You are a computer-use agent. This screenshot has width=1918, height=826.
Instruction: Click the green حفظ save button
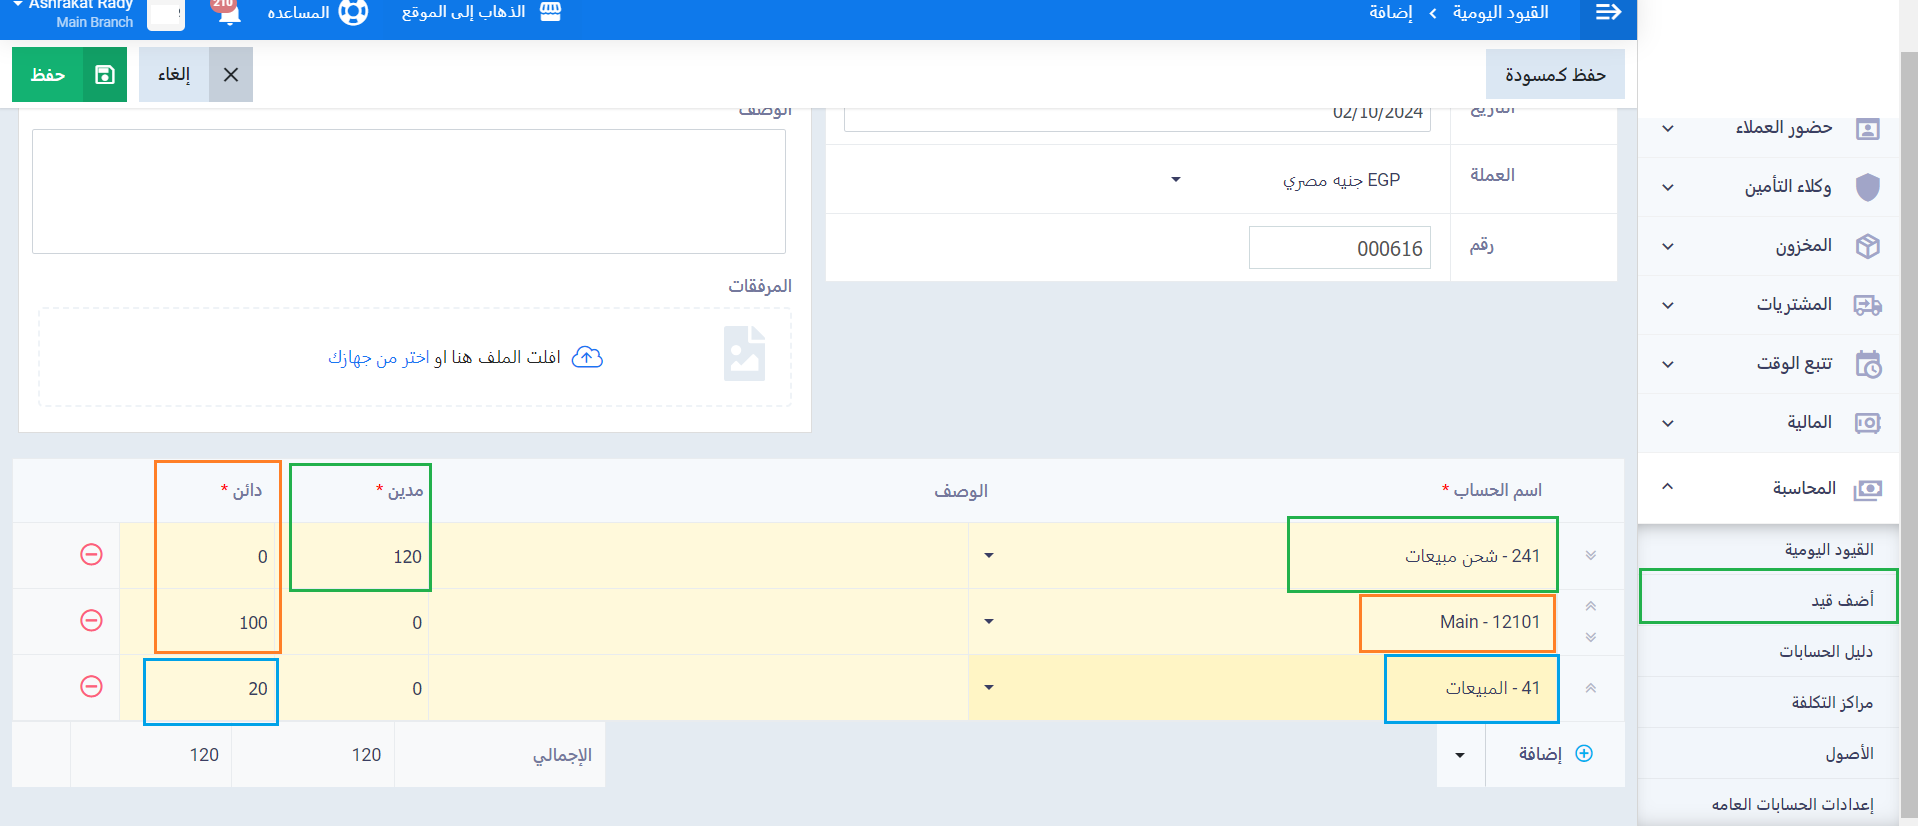(69, 75)
